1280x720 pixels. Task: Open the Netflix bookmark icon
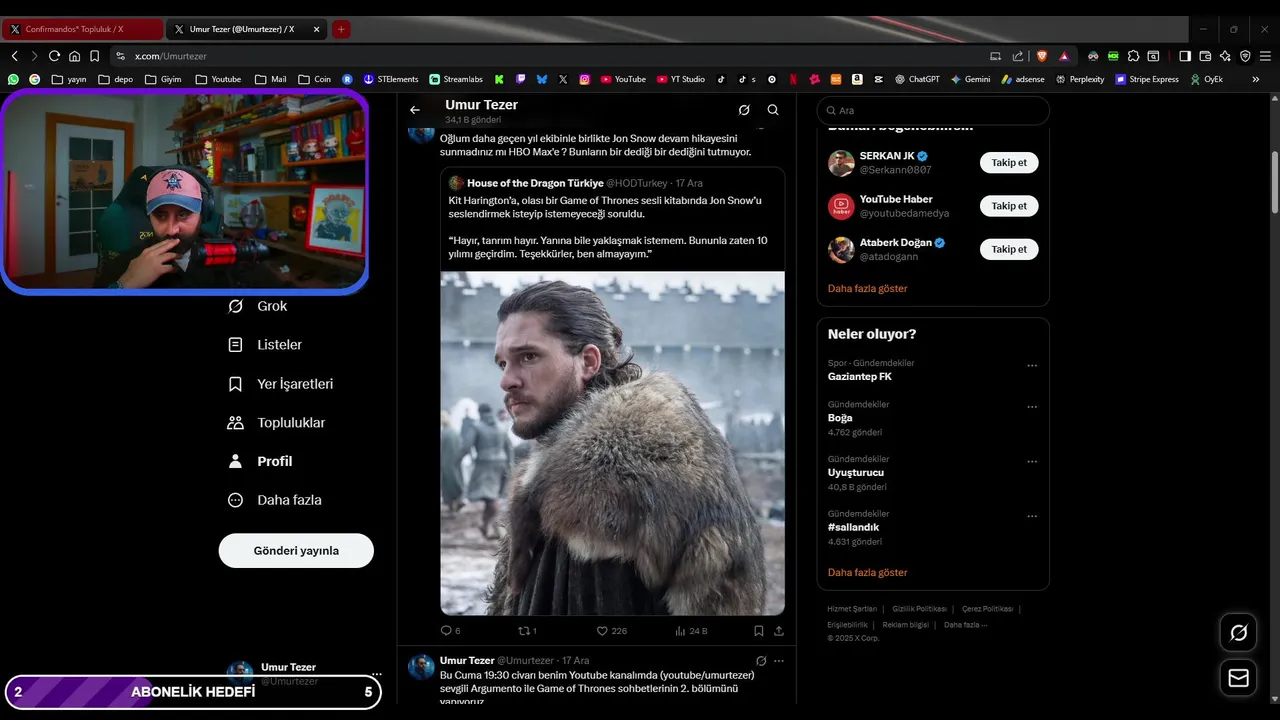click(x=793, y=79)
